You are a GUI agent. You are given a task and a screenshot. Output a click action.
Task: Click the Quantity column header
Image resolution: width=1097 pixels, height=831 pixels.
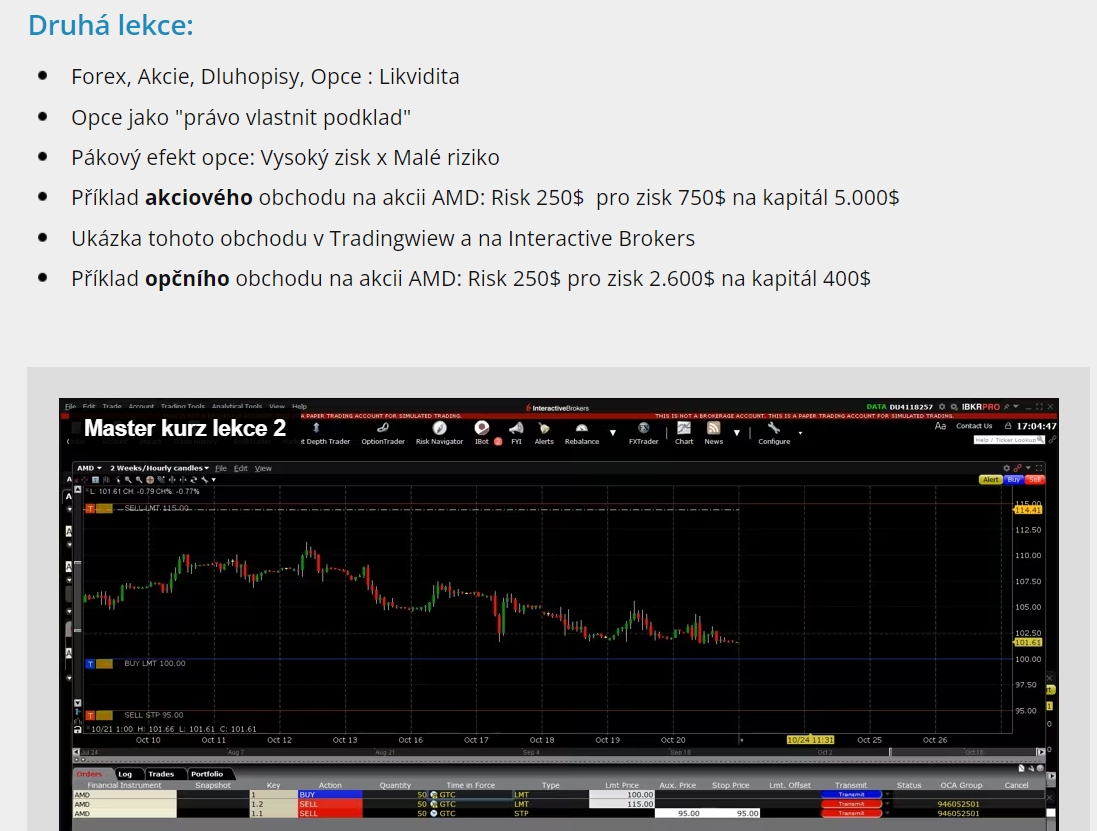coord(395,786)
